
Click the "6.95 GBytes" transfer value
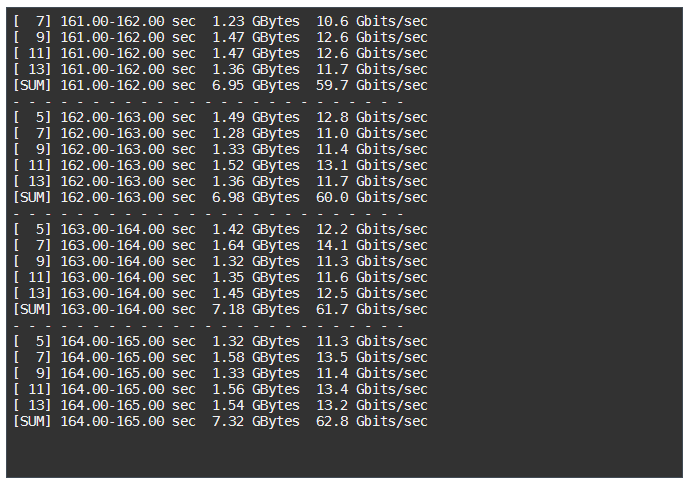pyautogui.click(x=256, y=85)
